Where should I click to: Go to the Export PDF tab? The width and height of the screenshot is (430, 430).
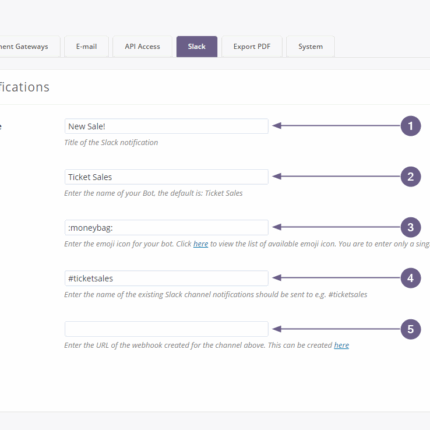pyautogui.click(x=252, y=47)
